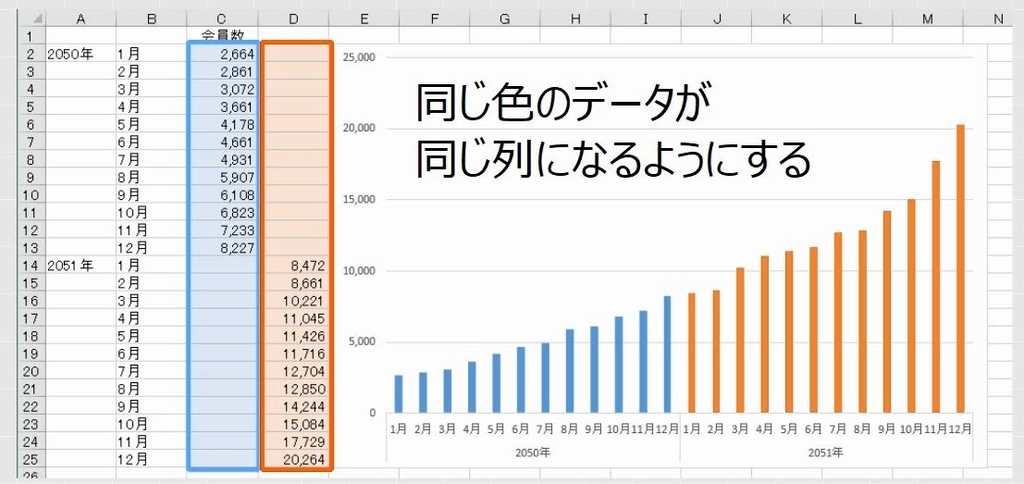Select the cell with value 5,907
This screenshot has width=1024, height=484.
[x=222, y=177]
